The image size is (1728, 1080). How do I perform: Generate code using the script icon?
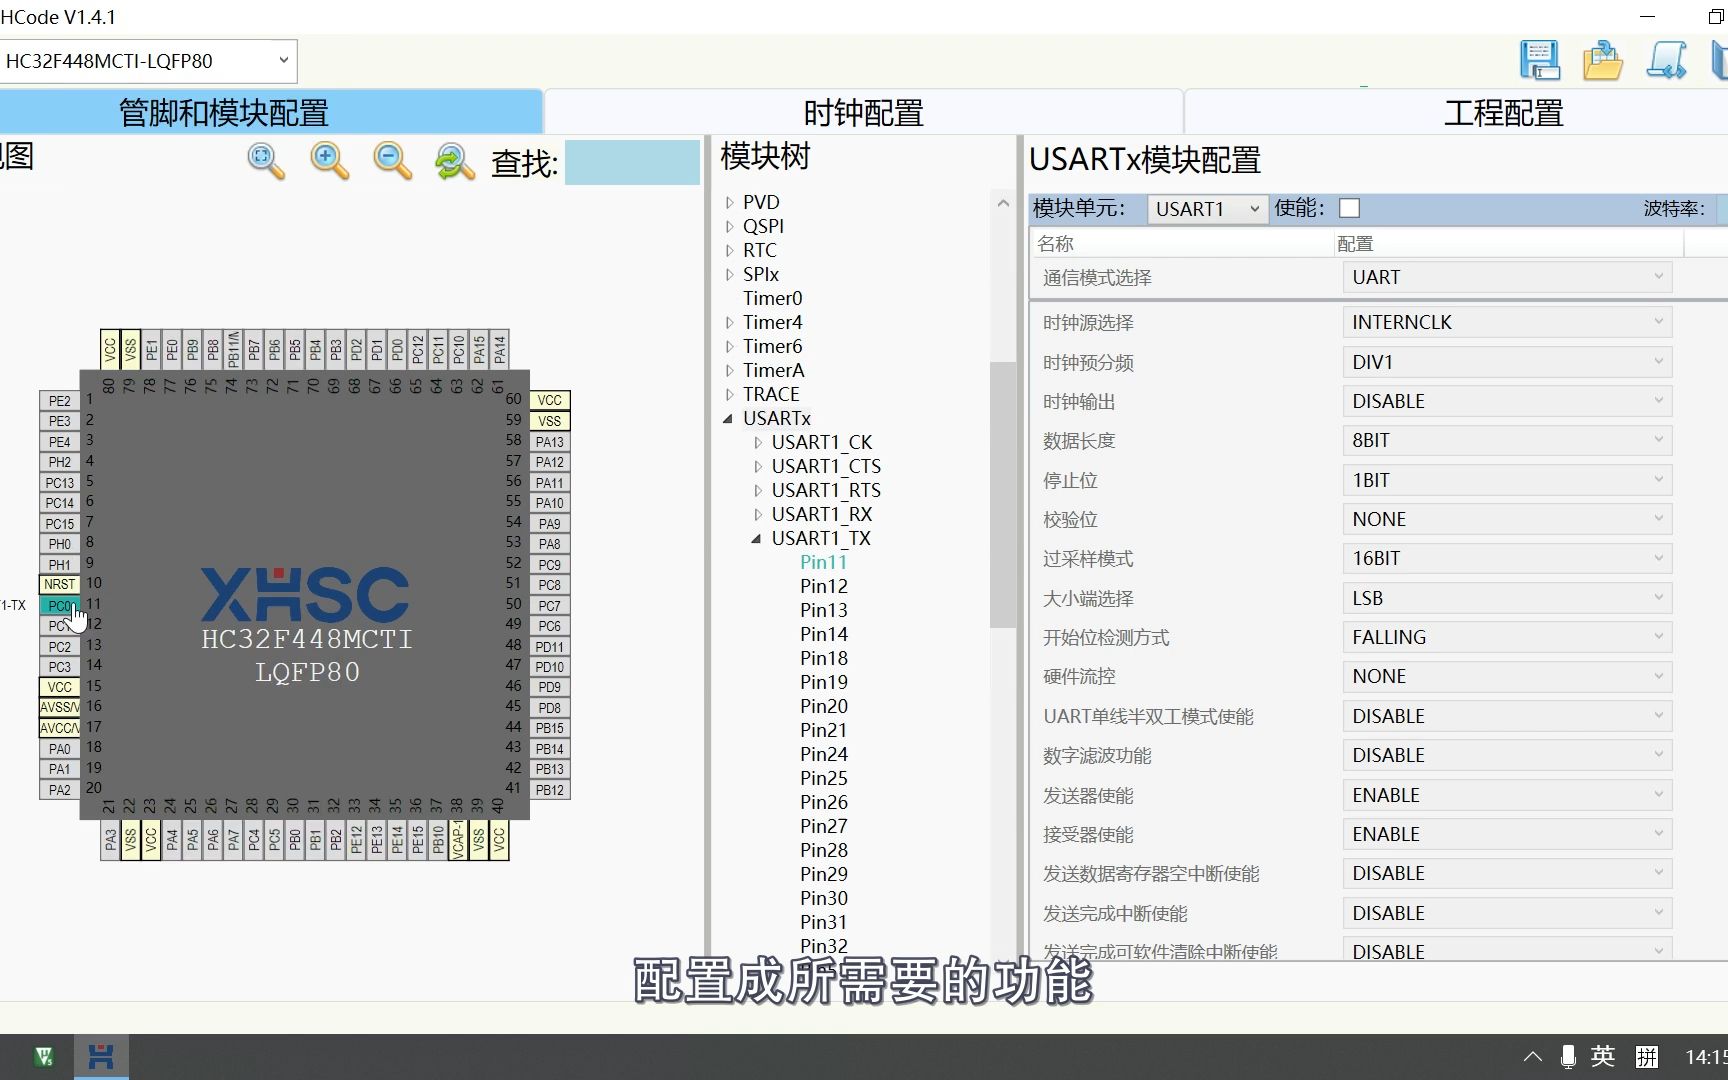[1667, 60]
